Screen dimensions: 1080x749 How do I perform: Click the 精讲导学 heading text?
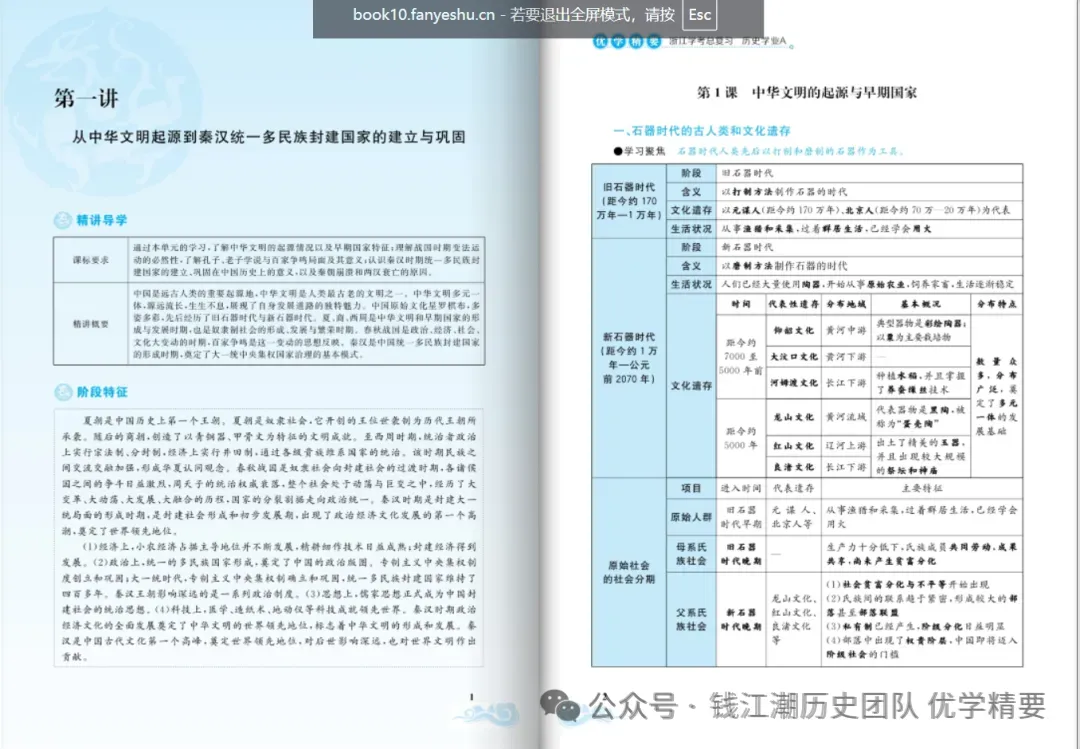coord(102,220)
